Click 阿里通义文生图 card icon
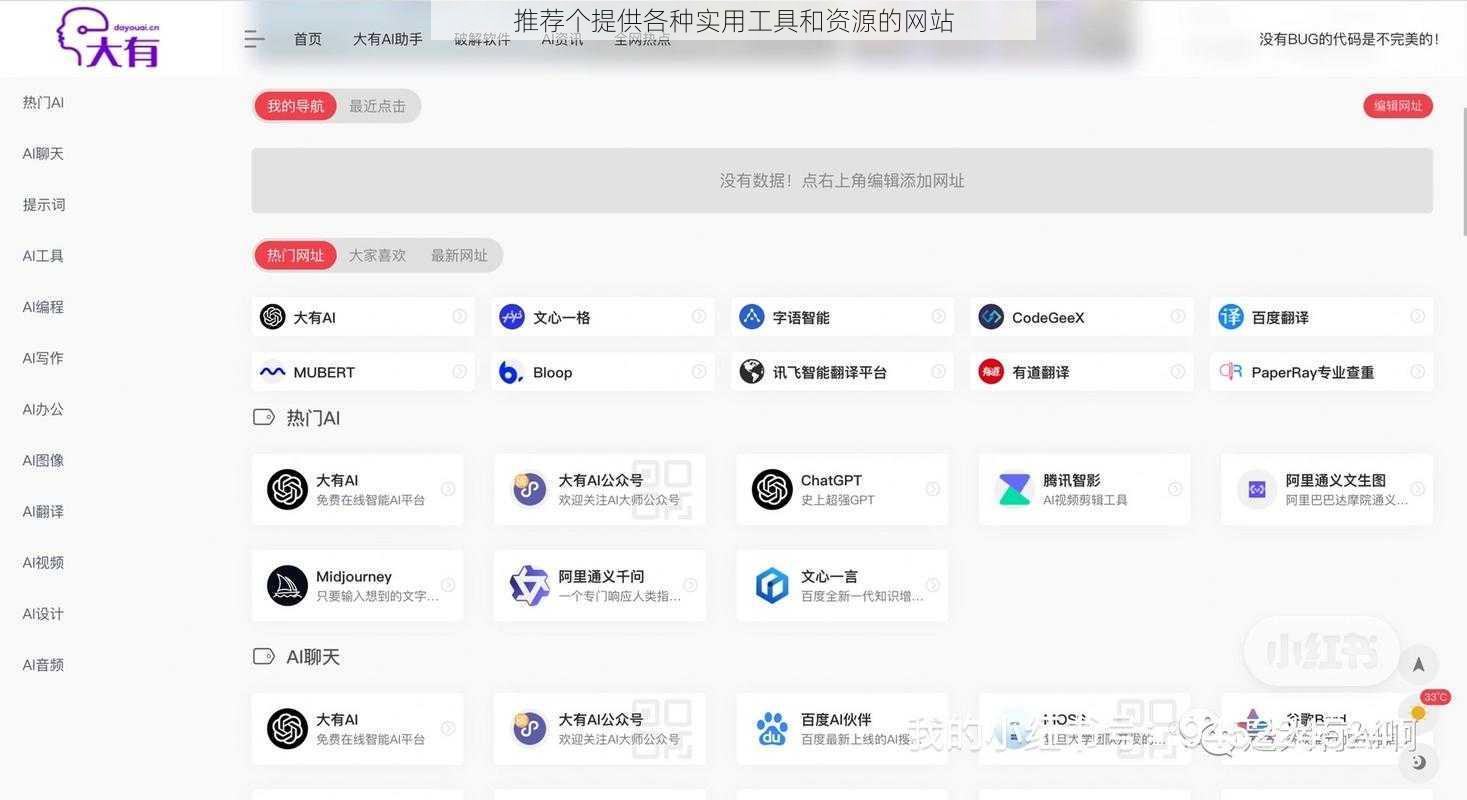The image size is (1467, 800). tap(1257, 489)
